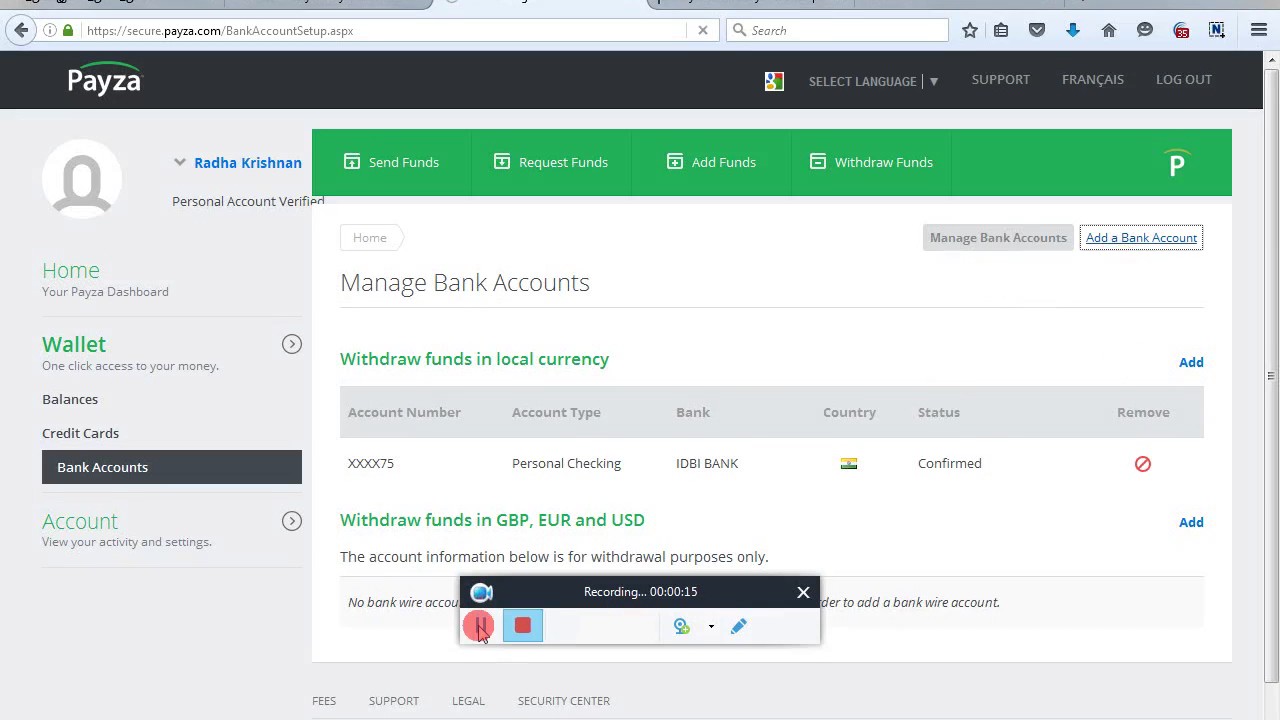Click the pencil annotation icon in recorder
The width and height of the screenshot is (1280, 720).
click(739, 626)
